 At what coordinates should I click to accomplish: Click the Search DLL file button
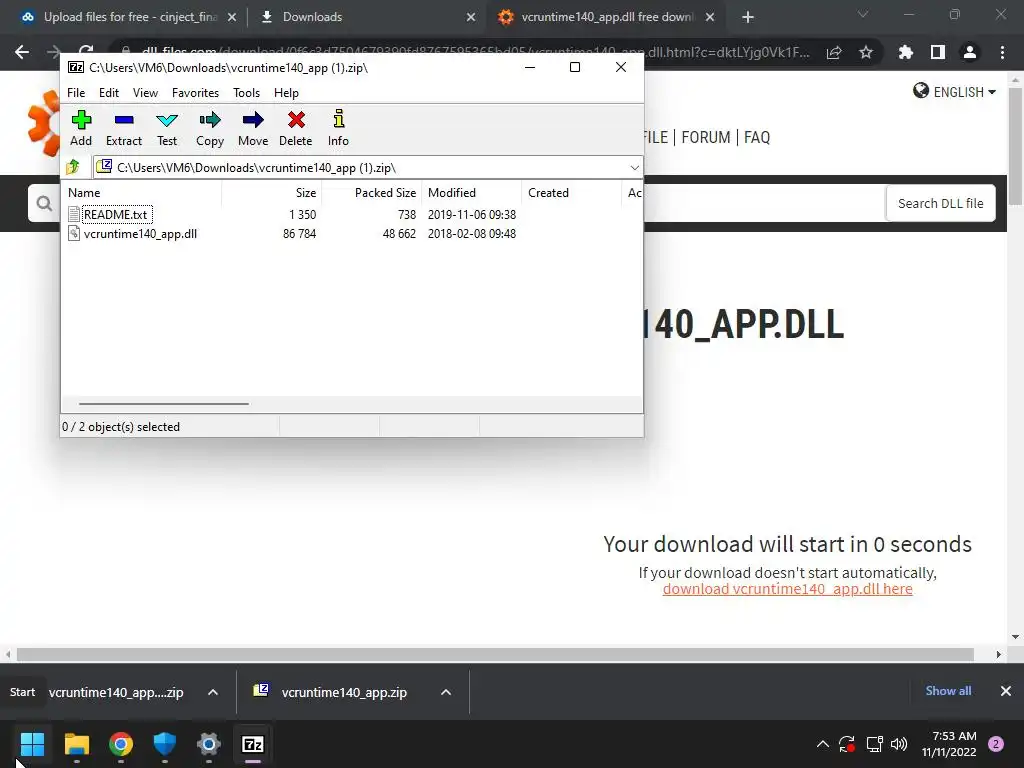click(x=940, y=204)
